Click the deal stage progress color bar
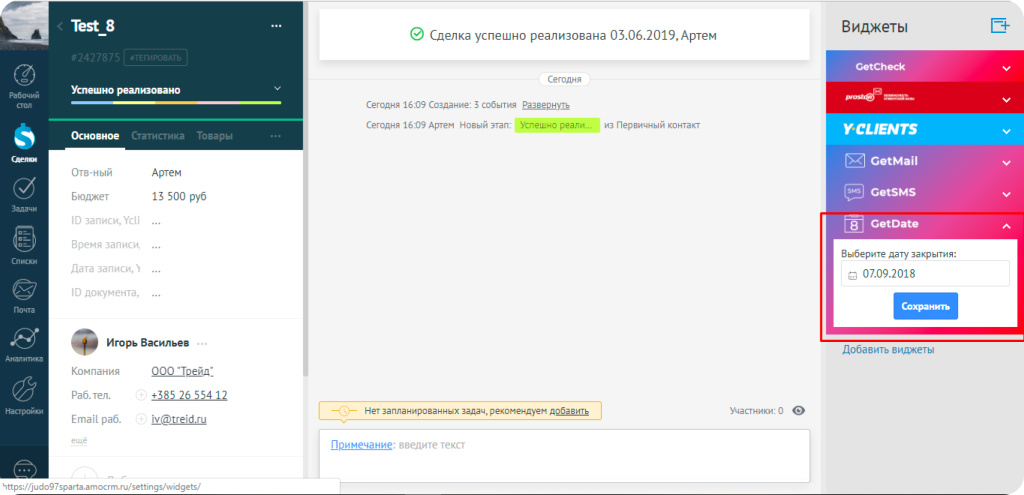The image size is (1024, 495). [x=176, y=103]
